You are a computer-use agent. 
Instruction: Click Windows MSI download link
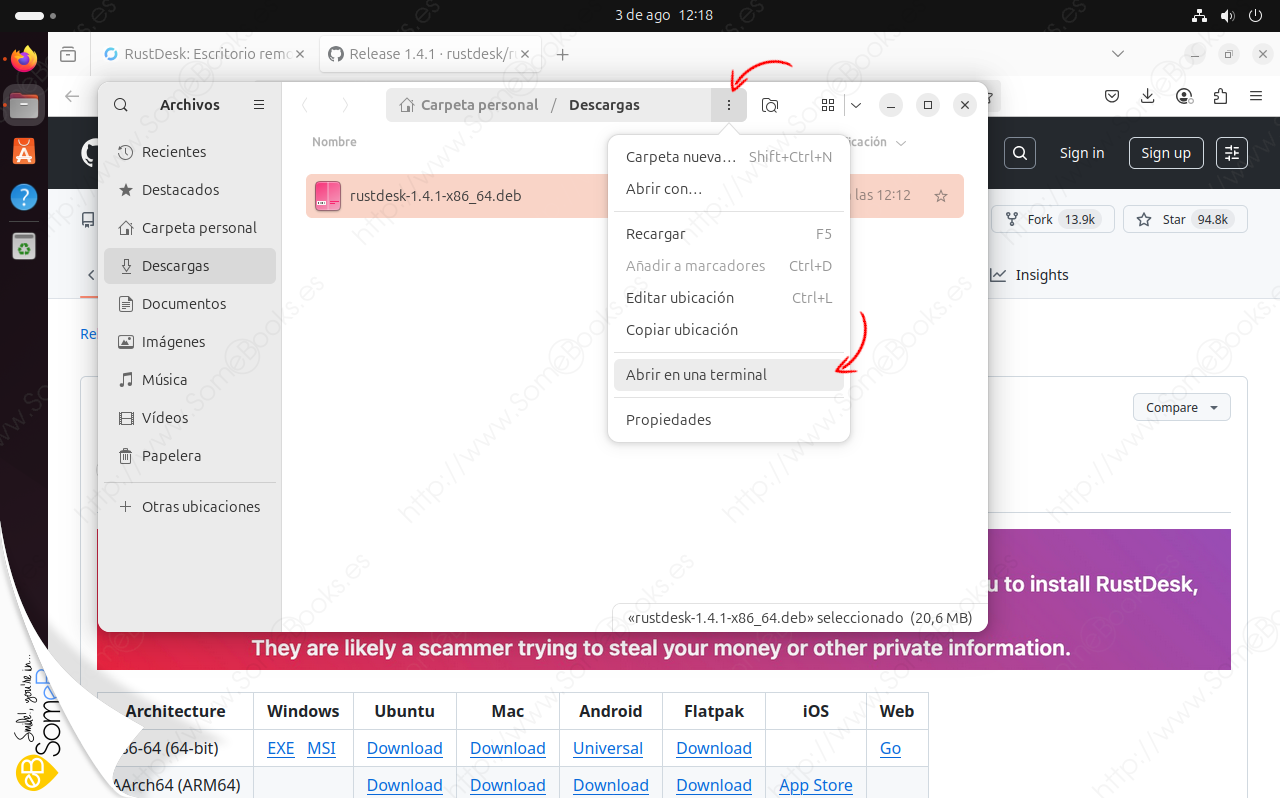pos(321,748)
